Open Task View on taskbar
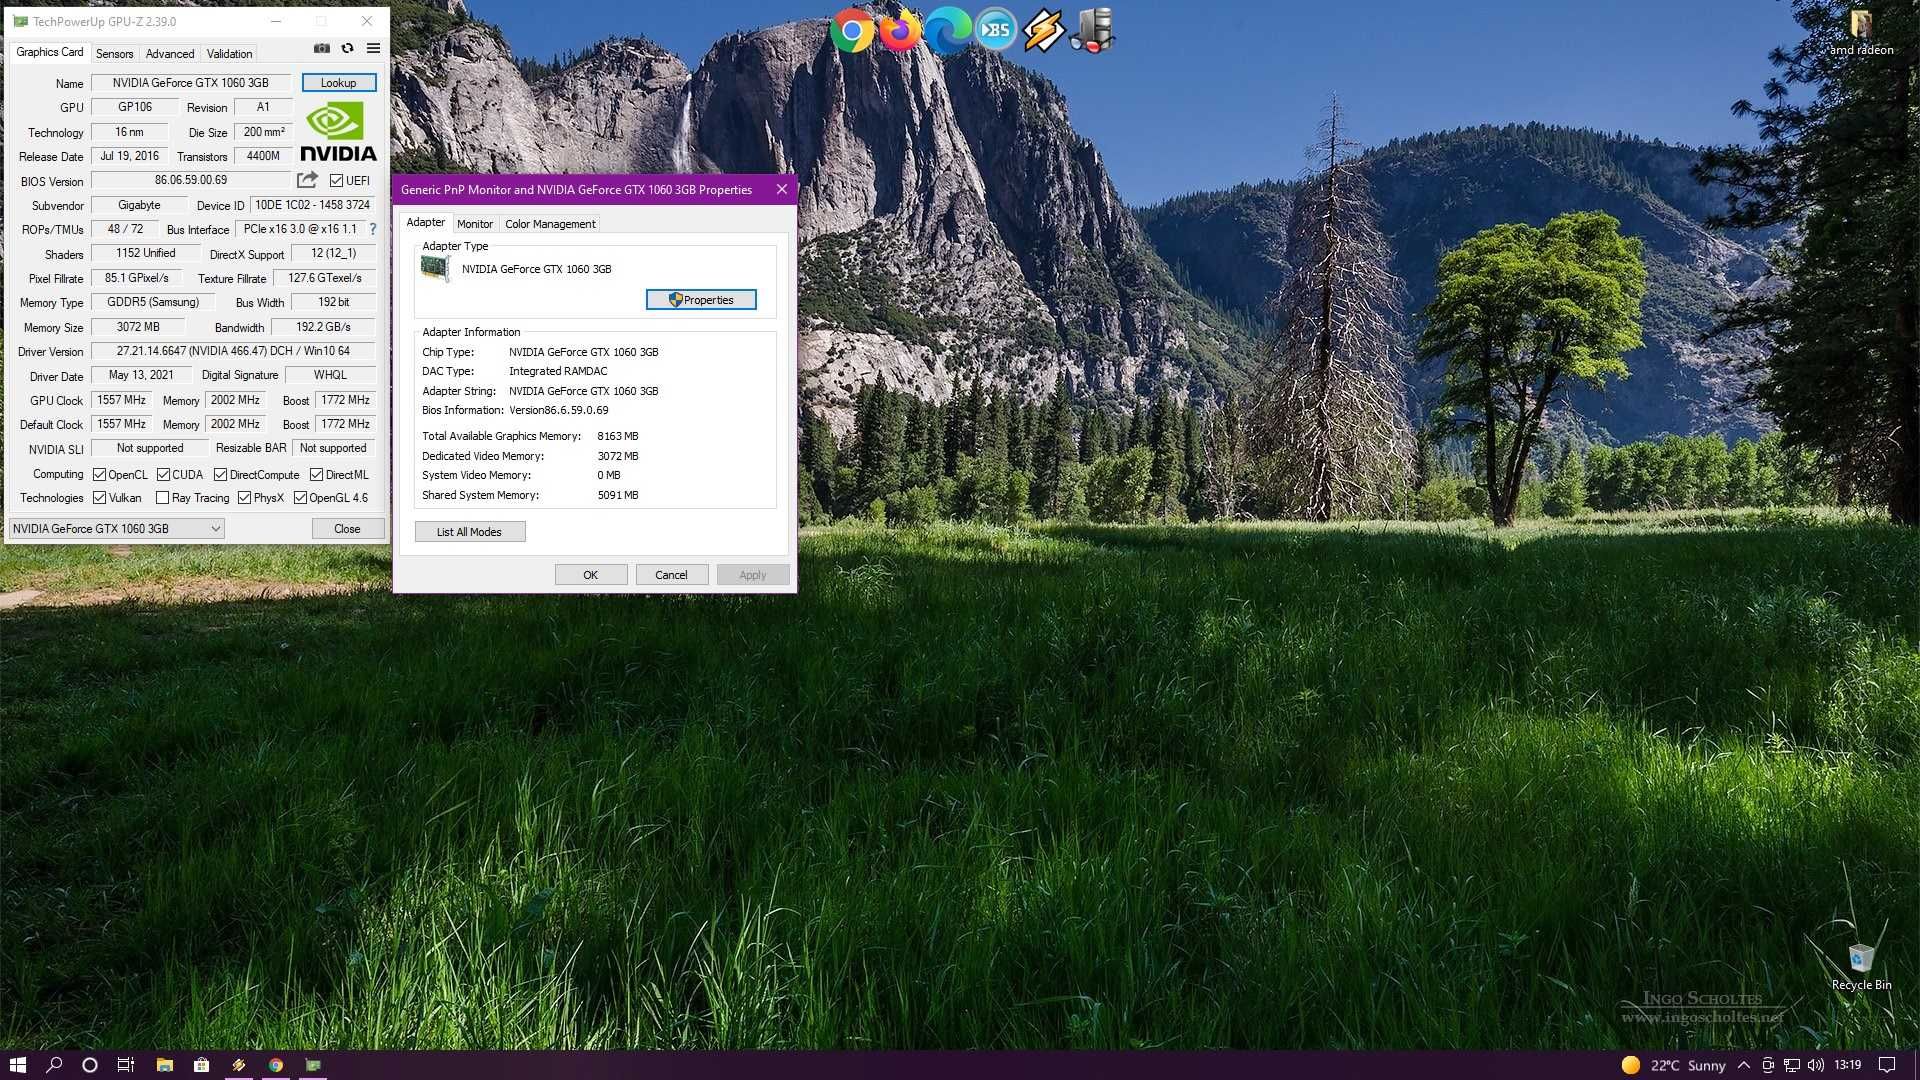Viewport: 1920px width, 1080px height. click(x=125, y=1065)
